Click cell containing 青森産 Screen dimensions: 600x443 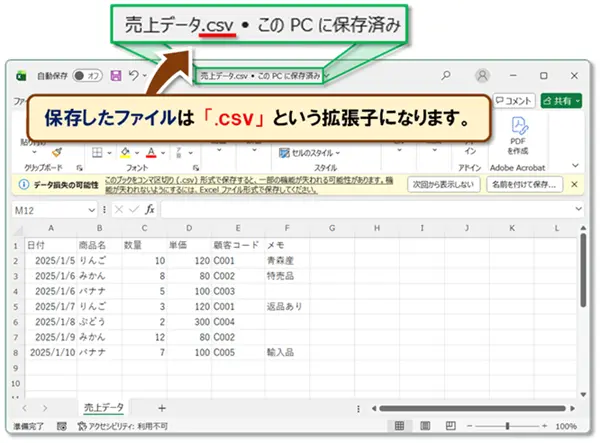click(287, 261)
